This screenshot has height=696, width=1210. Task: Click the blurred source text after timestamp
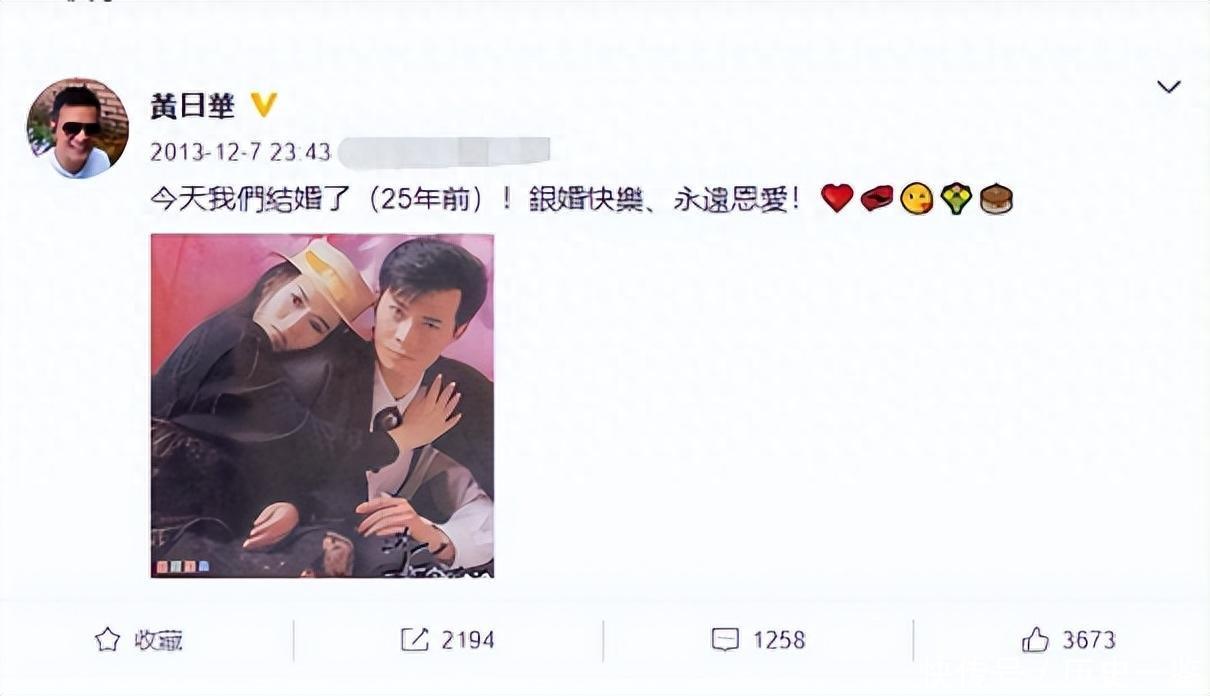[445, 152]
